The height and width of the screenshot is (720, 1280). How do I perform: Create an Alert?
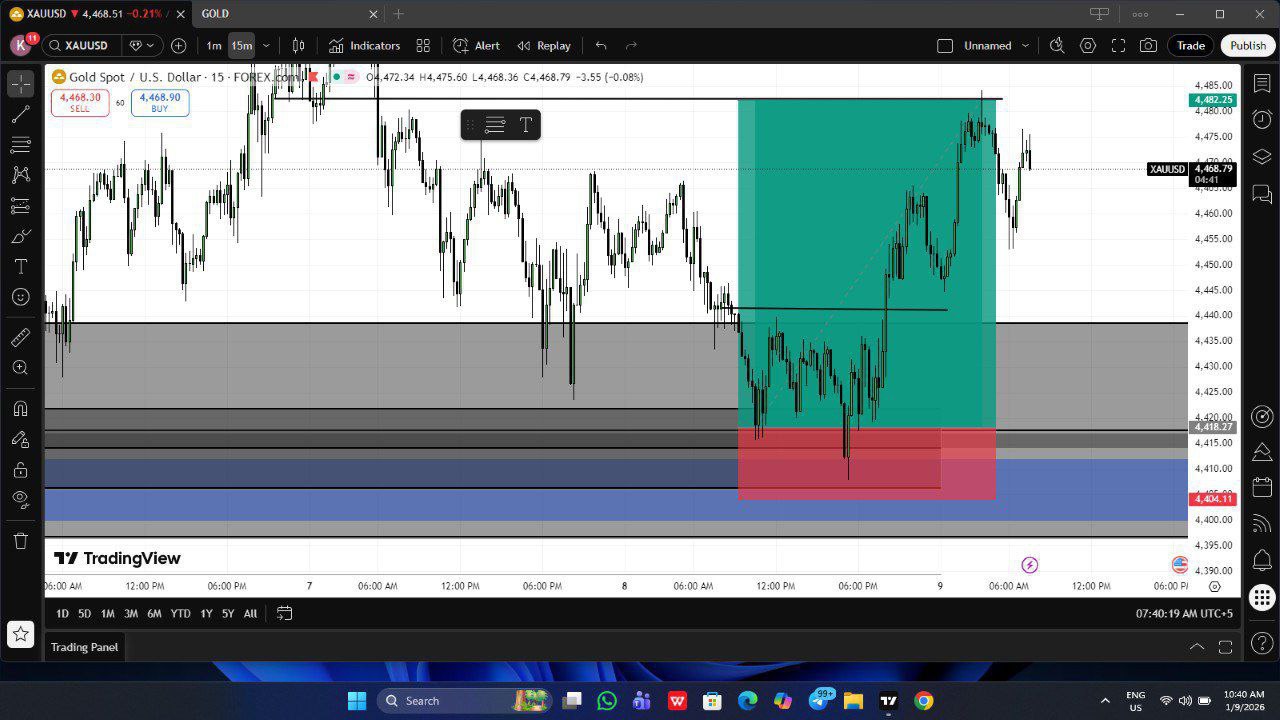pos(476,45)
